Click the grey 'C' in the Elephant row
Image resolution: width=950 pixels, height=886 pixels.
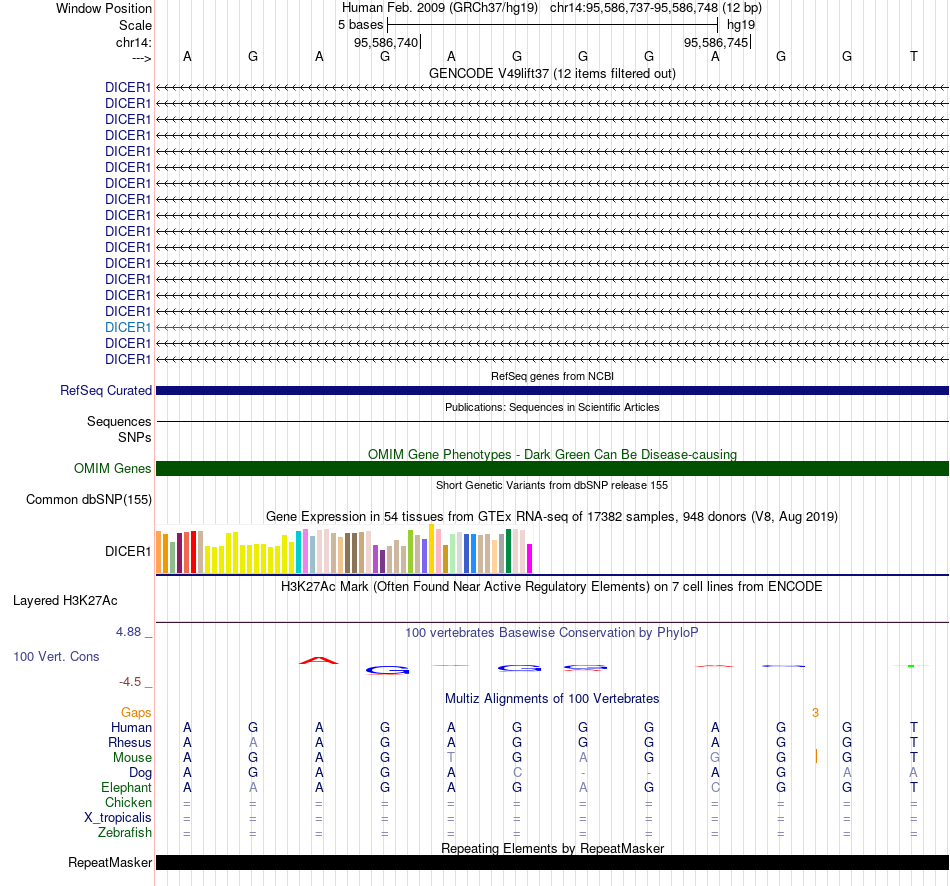point(715,787)
